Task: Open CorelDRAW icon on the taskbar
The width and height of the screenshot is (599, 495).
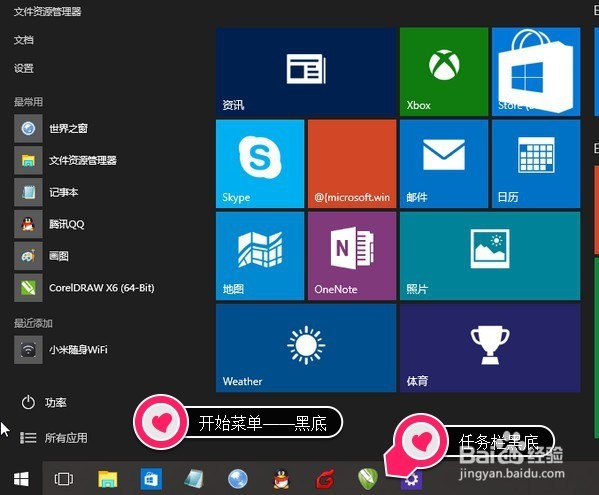Action: [368, 479]
